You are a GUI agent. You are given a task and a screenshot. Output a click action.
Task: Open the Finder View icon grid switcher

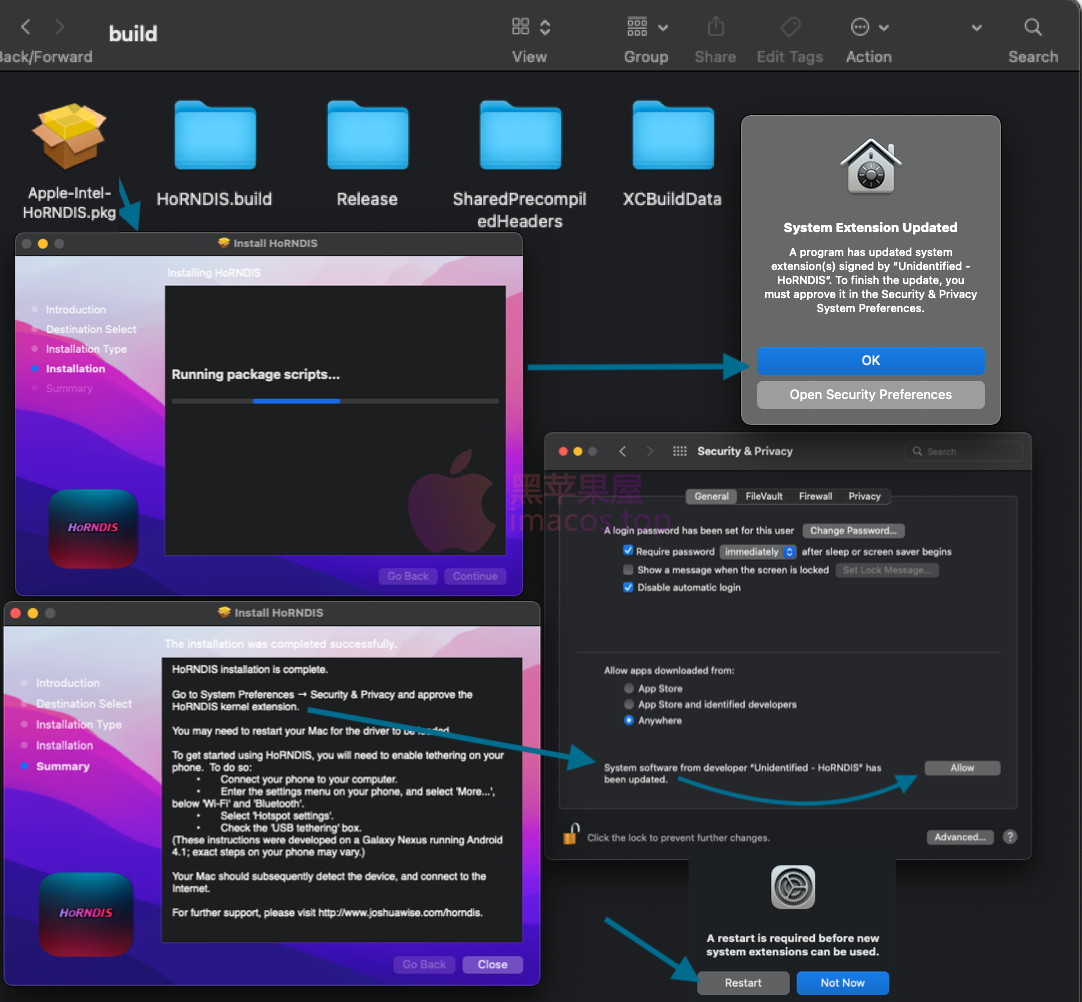[520, 27]
